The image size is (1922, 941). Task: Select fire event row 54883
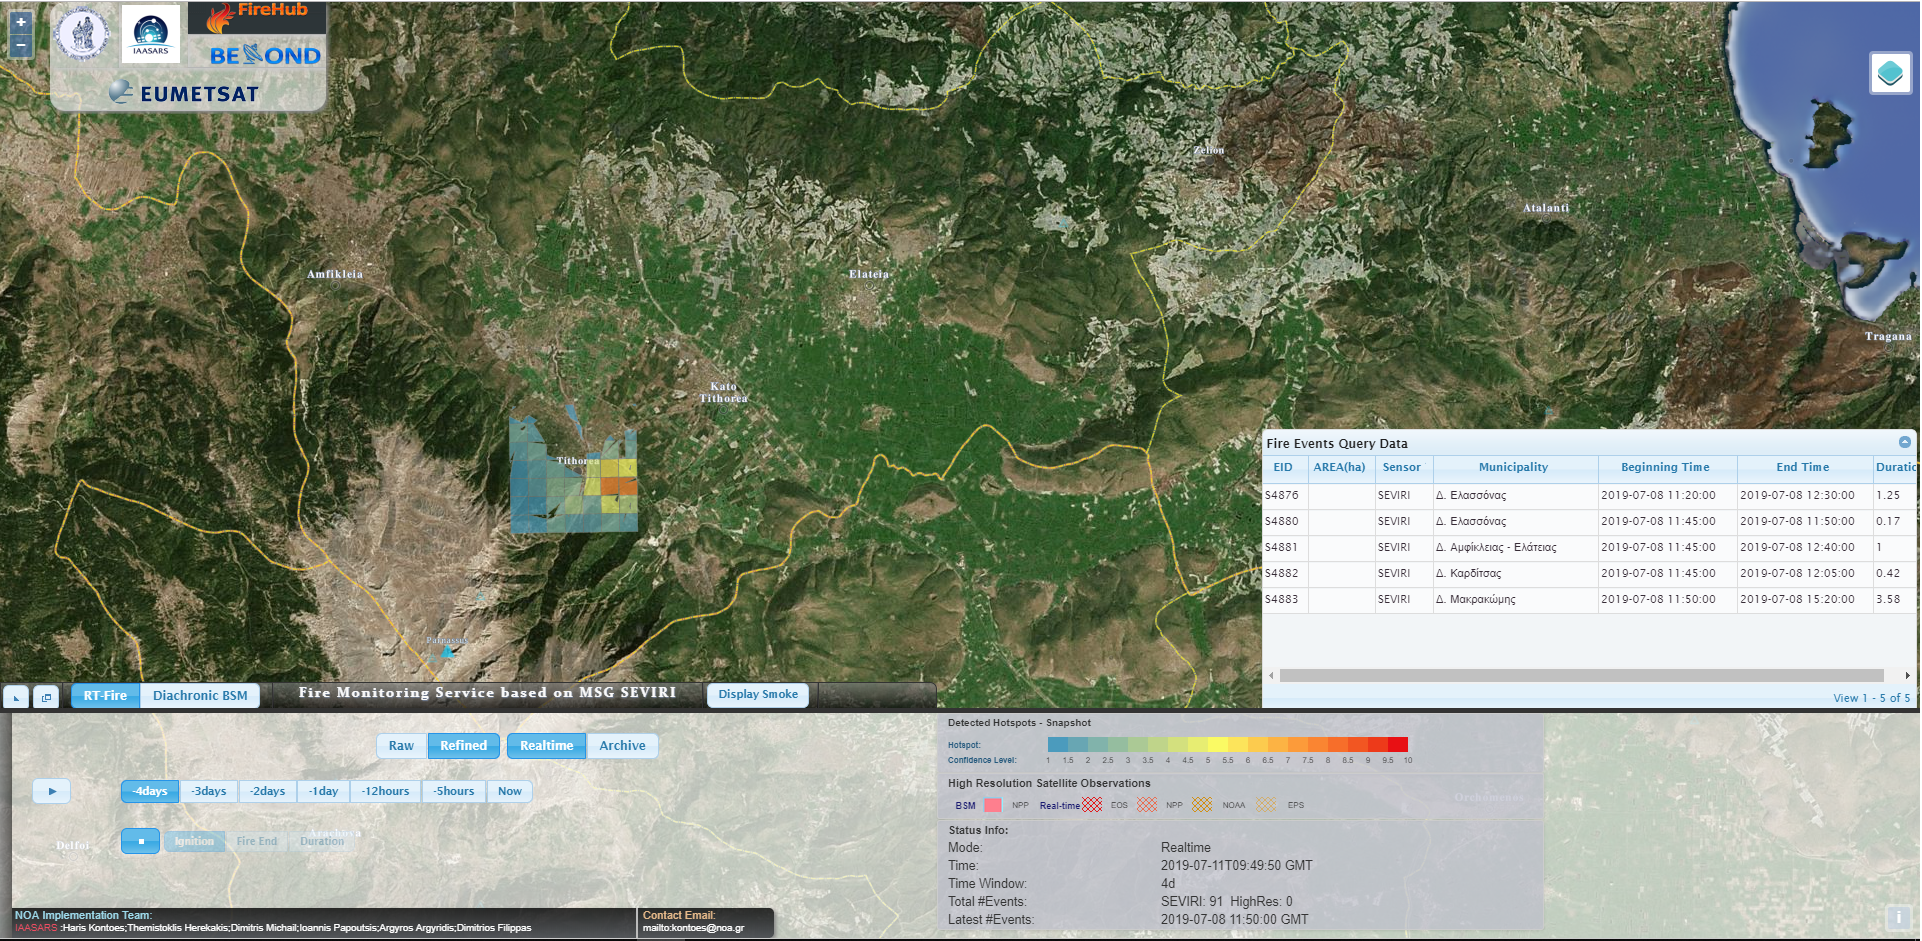(1590, 600)
